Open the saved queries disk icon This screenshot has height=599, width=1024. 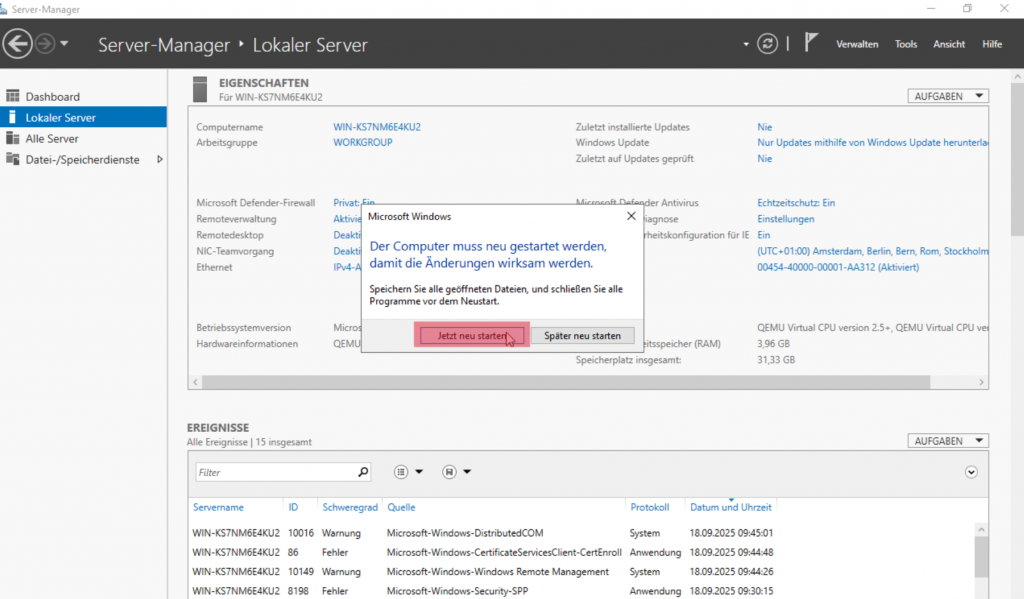[x=450, y=472]
